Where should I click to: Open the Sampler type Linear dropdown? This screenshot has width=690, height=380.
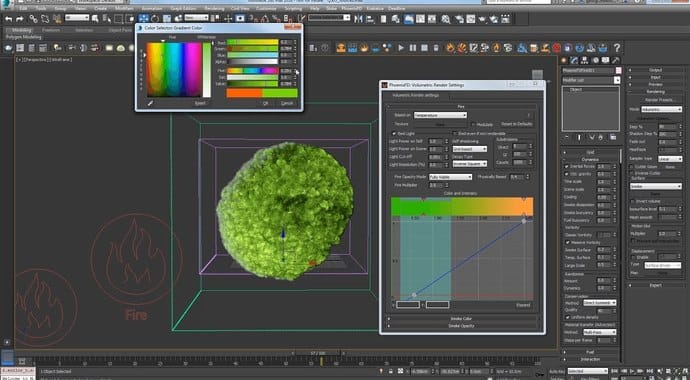(670, 159)
